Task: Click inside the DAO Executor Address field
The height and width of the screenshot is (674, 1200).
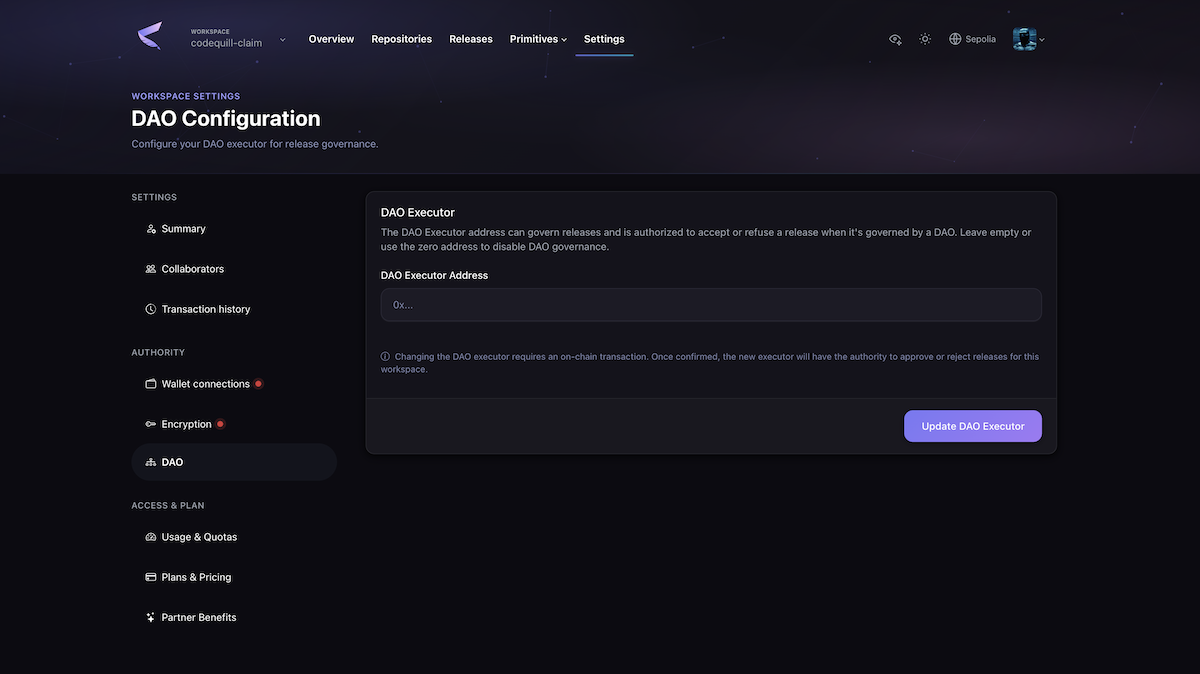Action: (710, 303)
